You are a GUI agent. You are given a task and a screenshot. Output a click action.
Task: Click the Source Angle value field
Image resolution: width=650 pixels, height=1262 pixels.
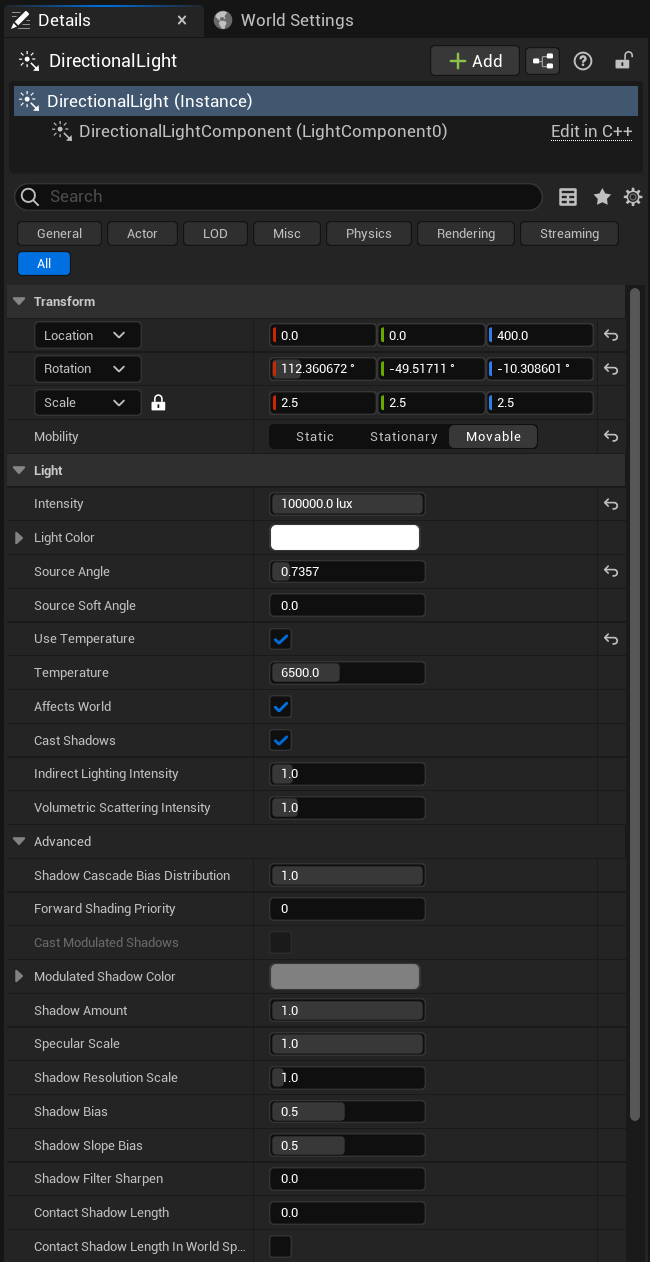(x=347, y=572)
